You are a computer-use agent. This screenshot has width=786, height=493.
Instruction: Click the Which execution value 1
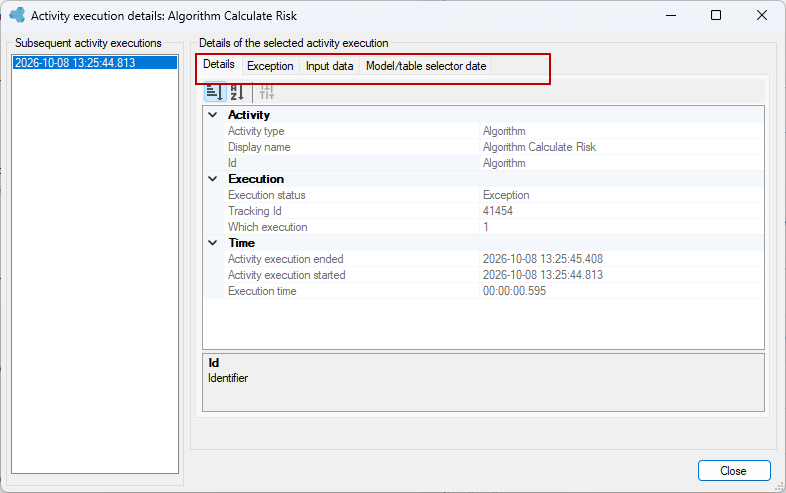[x=486, y=227]
